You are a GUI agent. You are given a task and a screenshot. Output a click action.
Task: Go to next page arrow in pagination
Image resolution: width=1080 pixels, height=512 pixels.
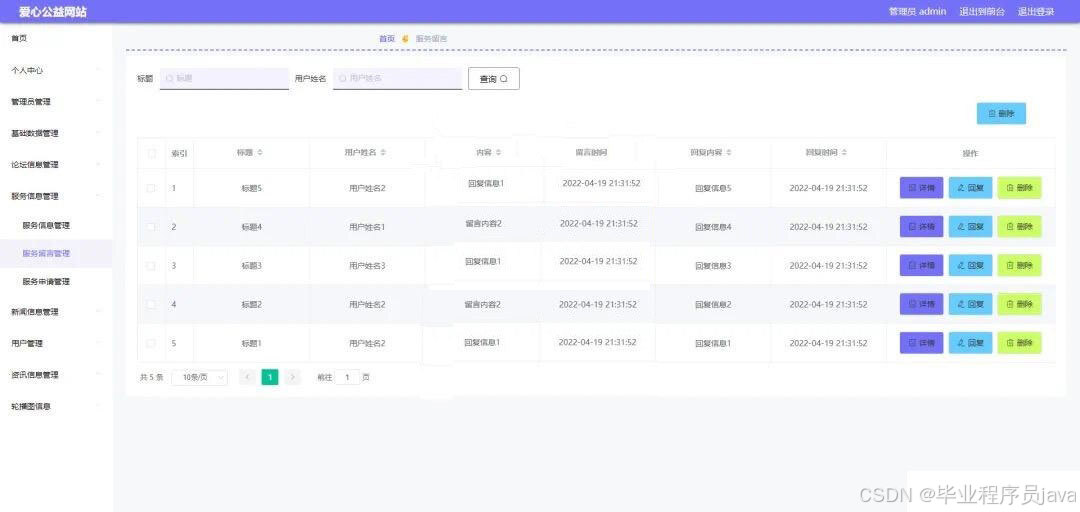(293, 377)
